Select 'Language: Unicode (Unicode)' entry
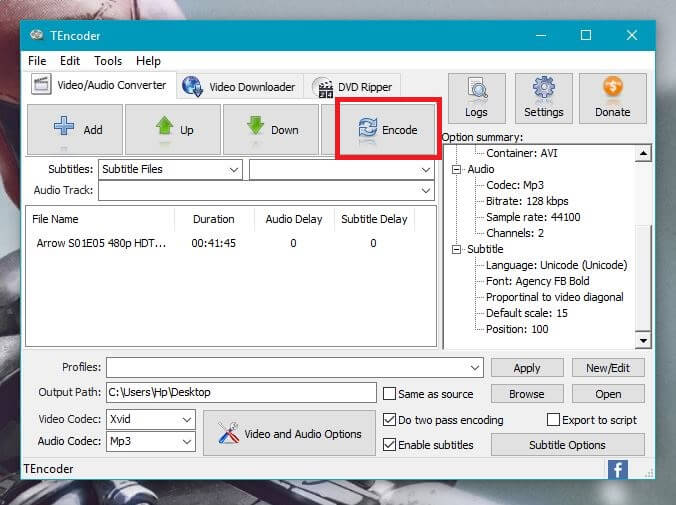 [x=557, y=265]
